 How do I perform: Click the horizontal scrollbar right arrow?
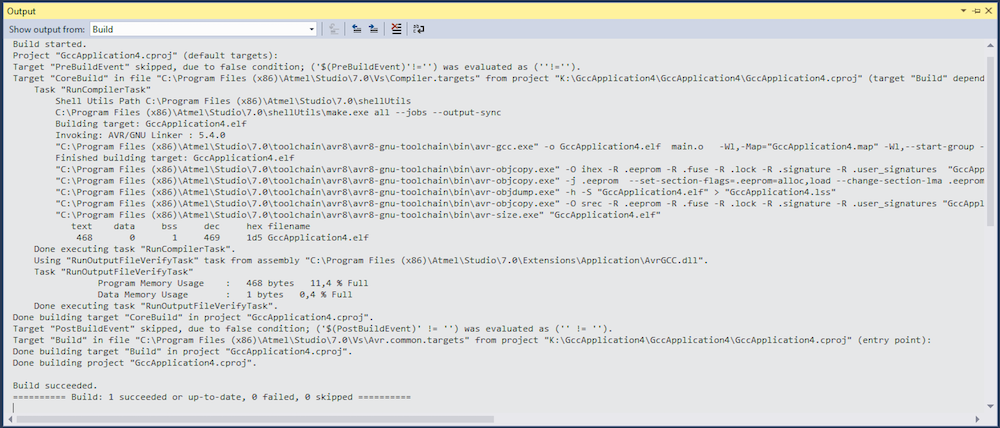click(x=979, y=418)
